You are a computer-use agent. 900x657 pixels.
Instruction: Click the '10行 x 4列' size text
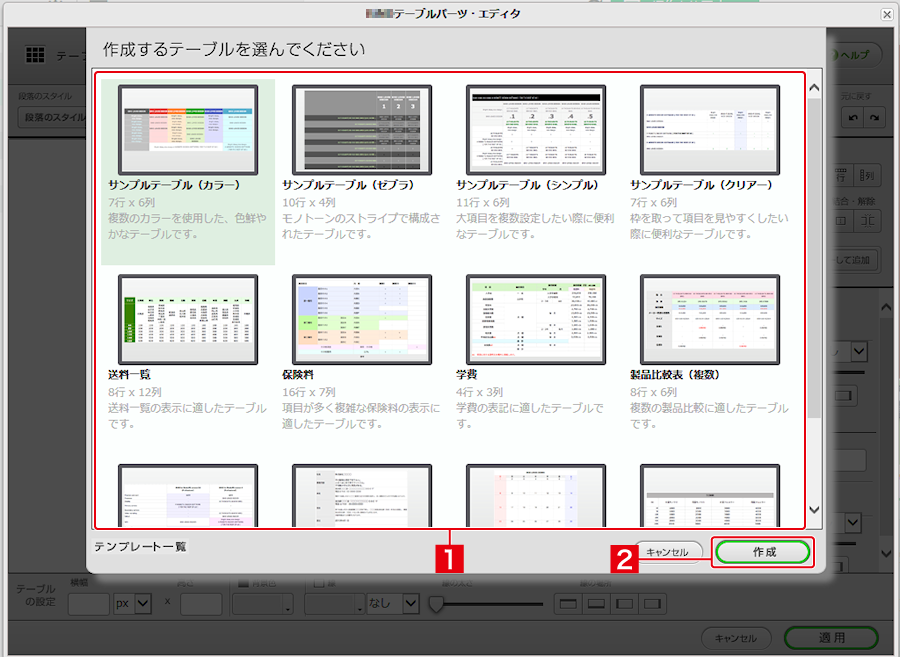click(309, 203)
